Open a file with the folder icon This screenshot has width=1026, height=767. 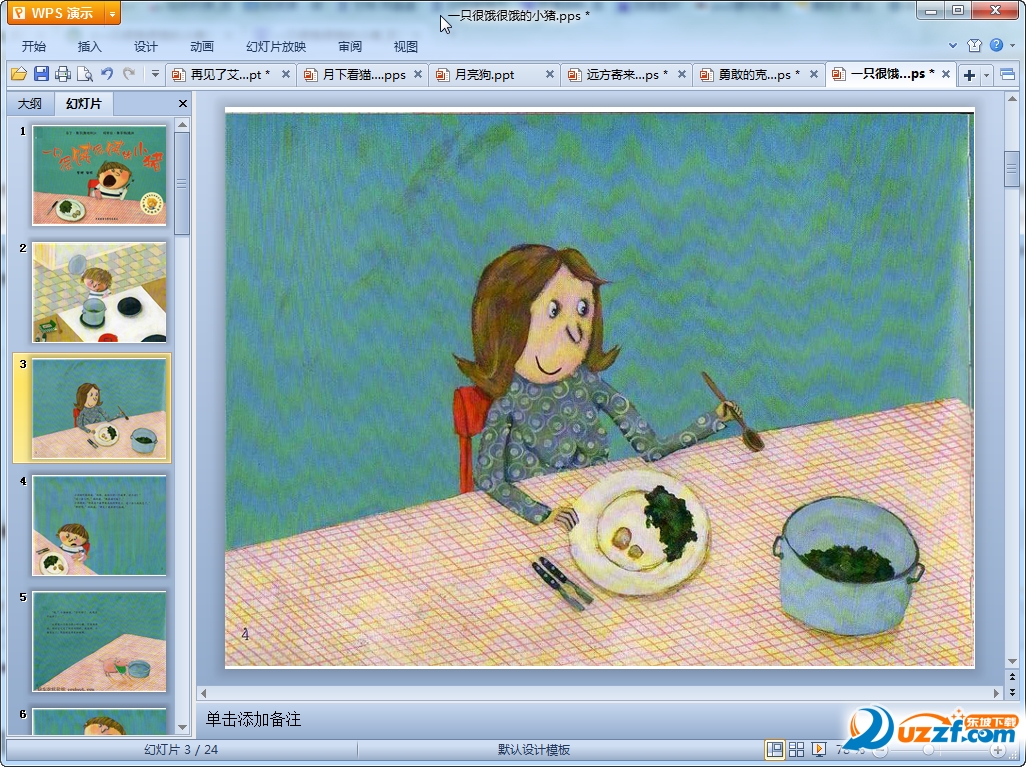[18, 74]
